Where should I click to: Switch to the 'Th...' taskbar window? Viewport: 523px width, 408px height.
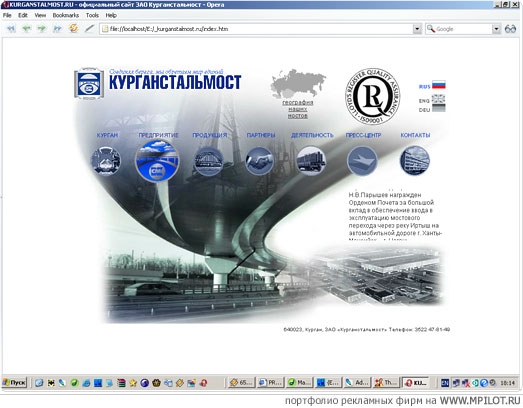pyautogui.click(x=386, y=383)
